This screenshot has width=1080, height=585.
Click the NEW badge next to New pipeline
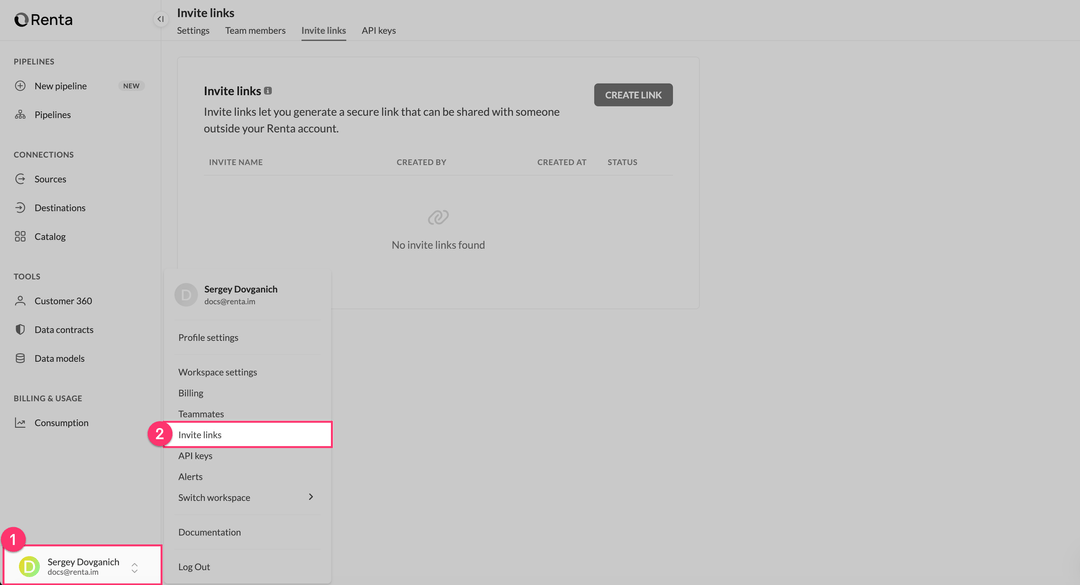[x=131, y=85]
